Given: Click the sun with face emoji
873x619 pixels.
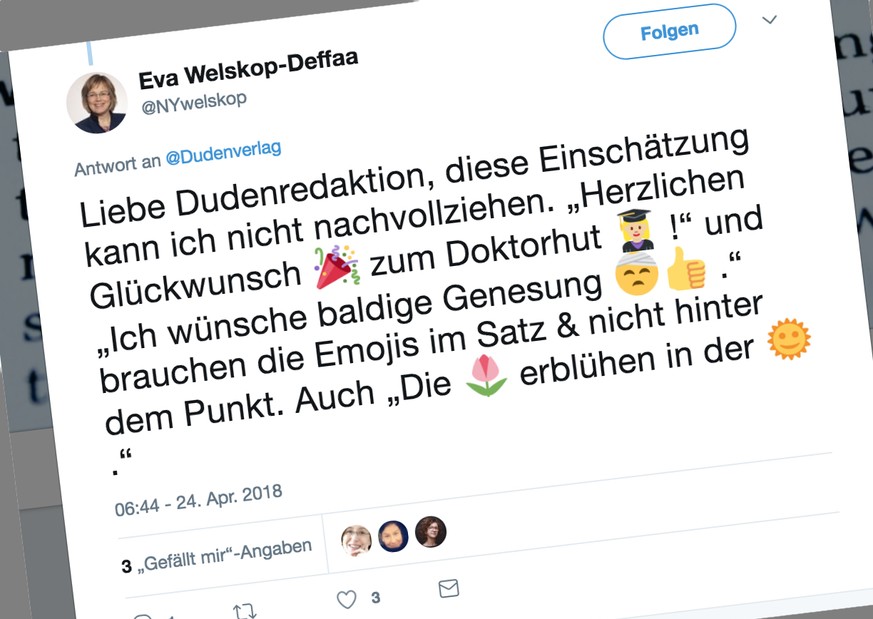Looking at the screenshot, I should click(x=789, y=338).
